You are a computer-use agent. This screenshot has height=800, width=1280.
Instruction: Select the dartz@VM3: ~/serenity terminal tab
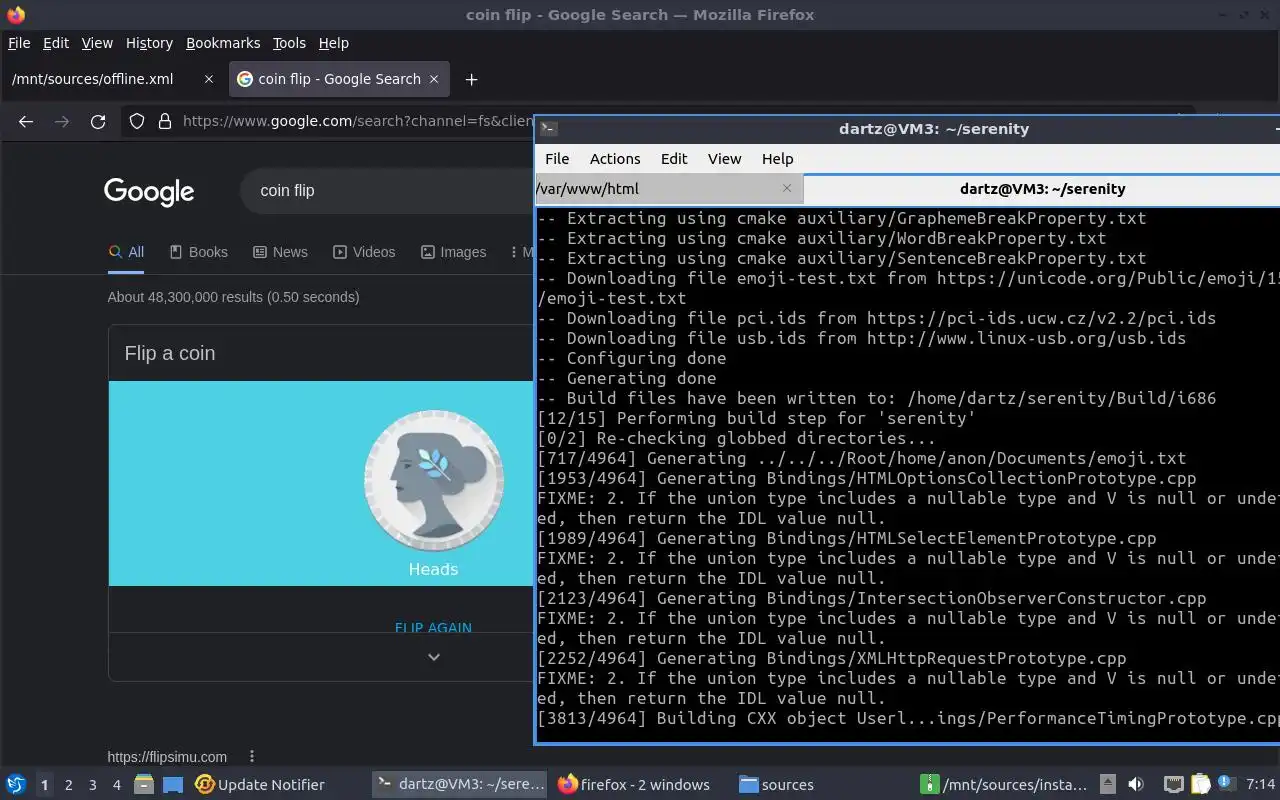pos(1042,188)
